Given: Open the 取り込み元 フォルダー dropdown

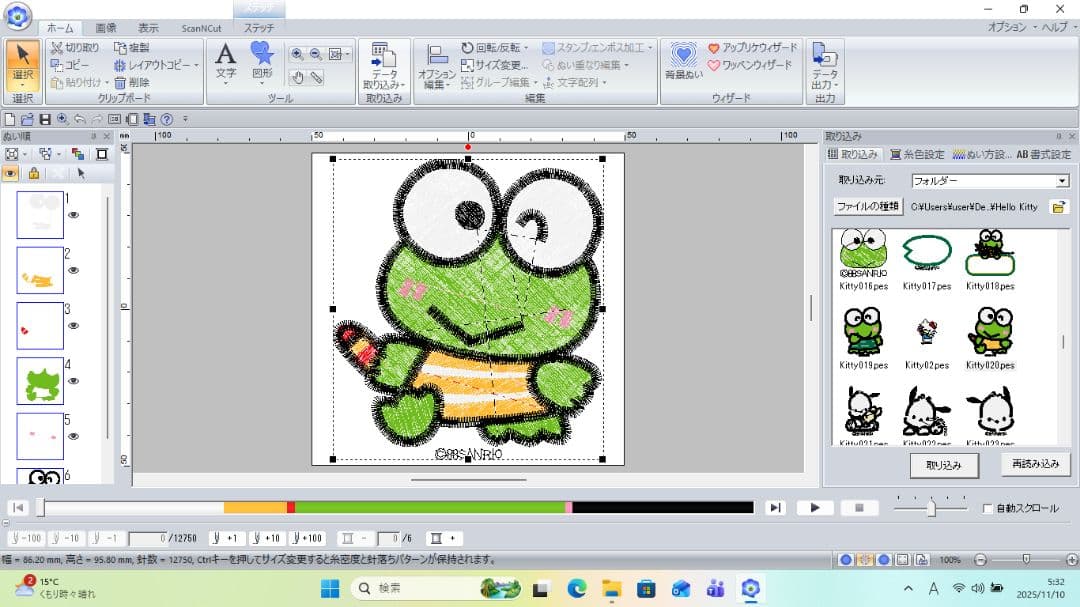Looking at the screenshot, I should pos(1062,181).
